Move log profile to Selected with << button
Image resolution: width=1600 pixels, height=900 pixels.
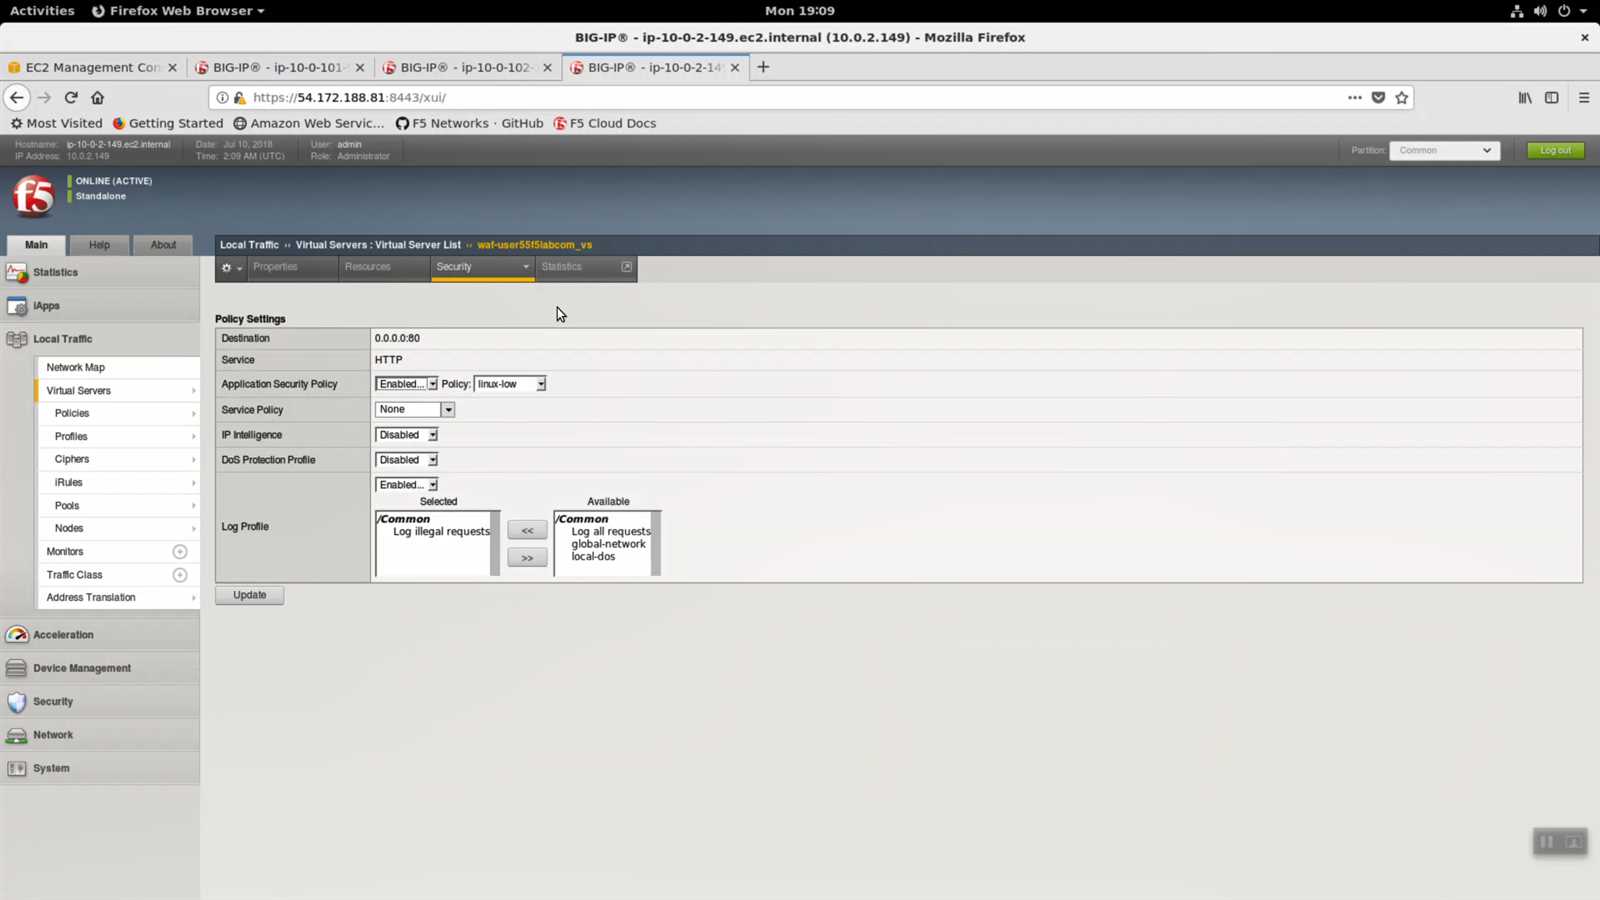coord(527,531)
